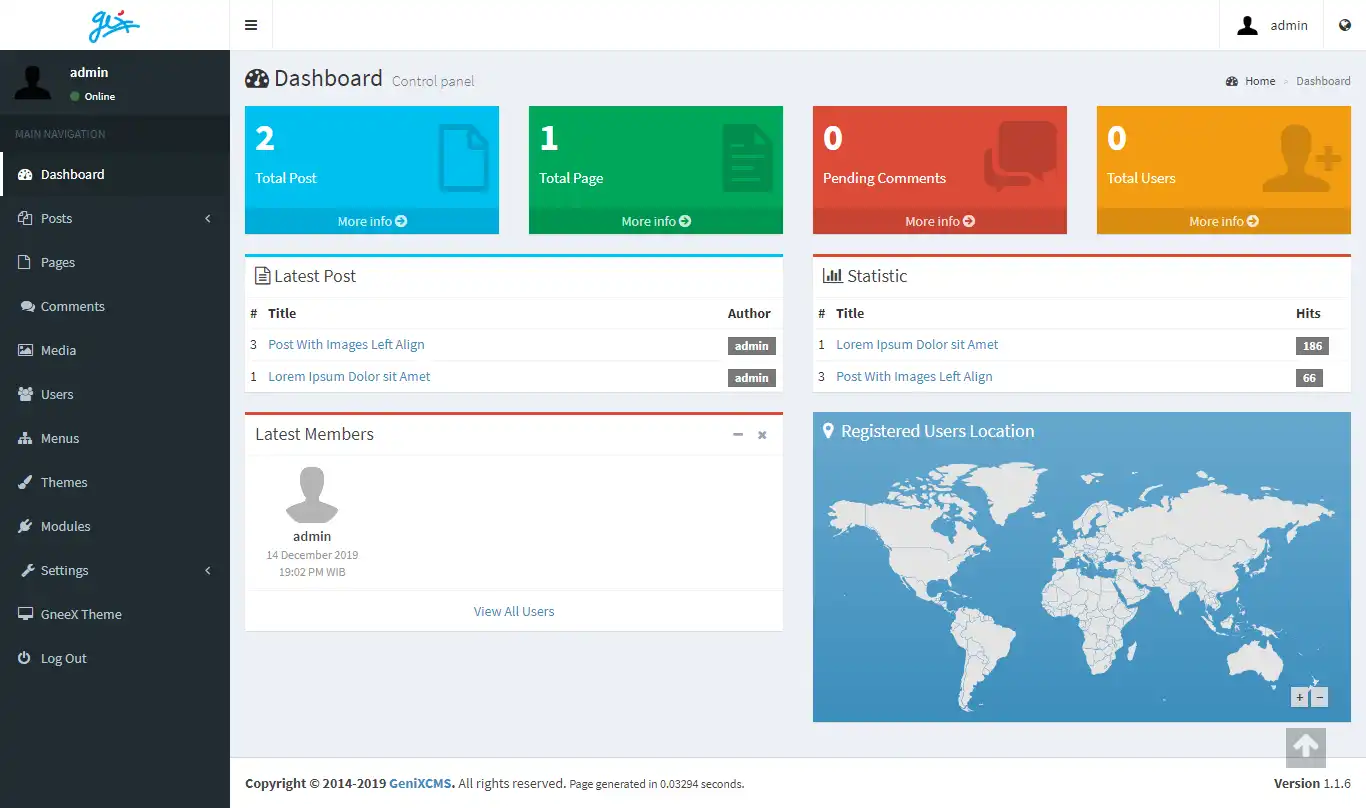Click the Home breadcrumb link
Viewport: 1366px width, 808px height.
click(1260, 81)
